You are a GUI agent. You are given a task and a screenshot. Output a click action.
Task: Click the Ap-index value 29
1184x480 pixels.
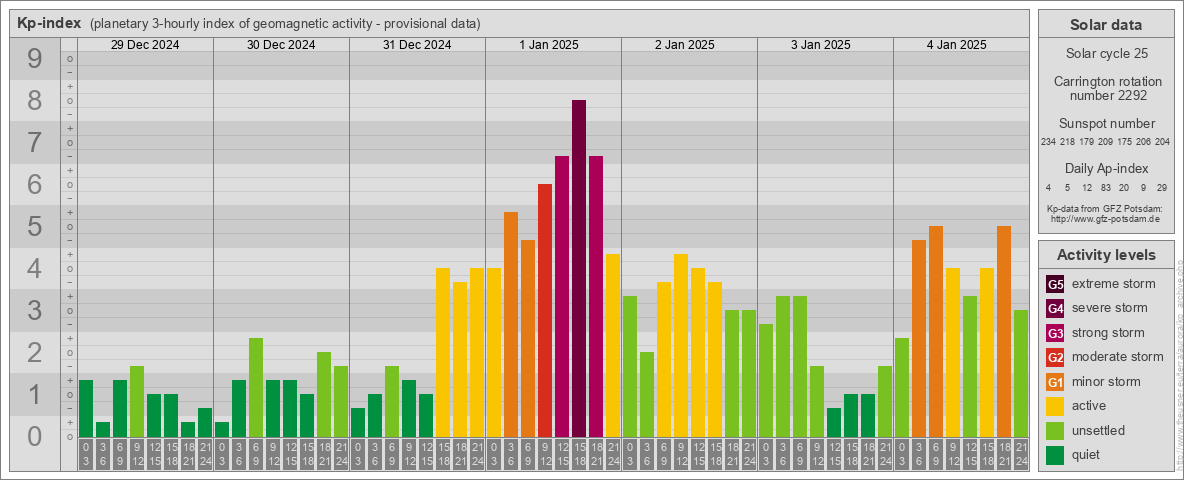(x=1162, y=187)
